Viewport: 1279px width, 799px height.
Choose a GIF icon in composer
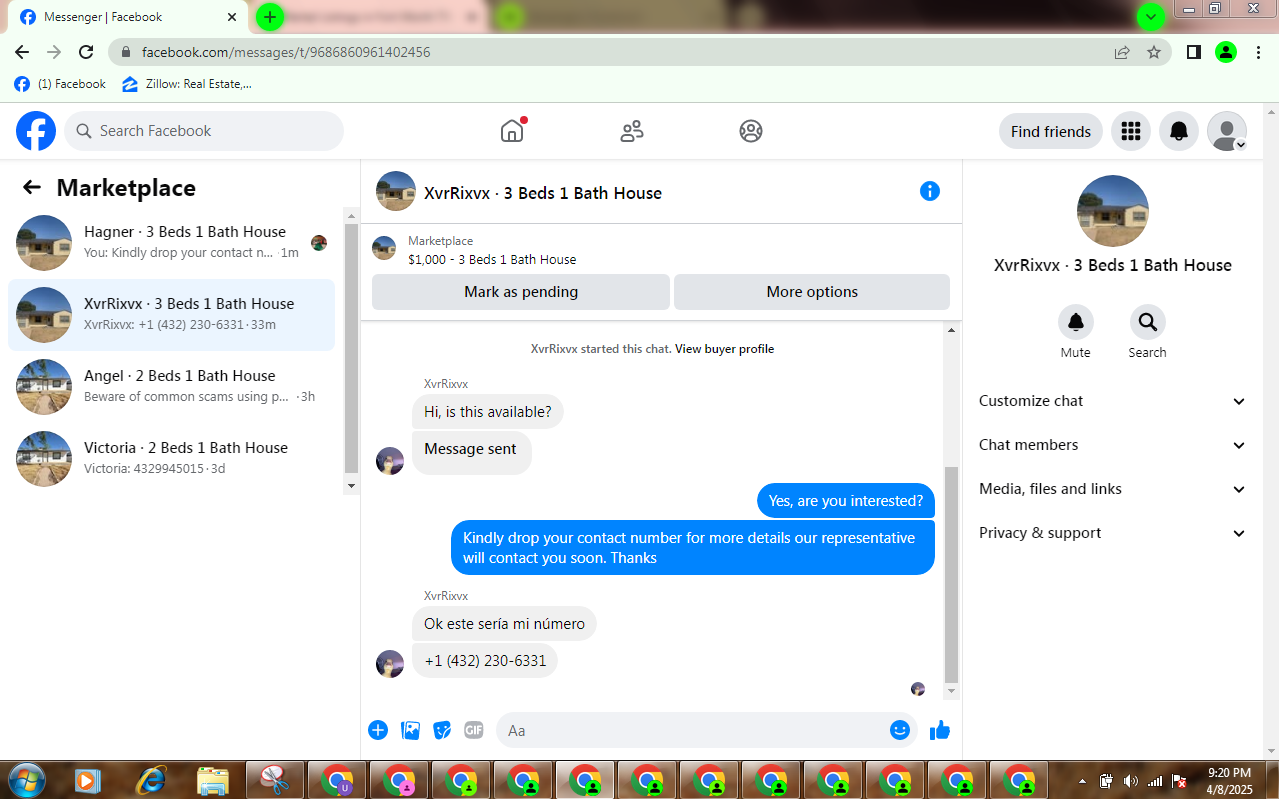click(474, 730)
